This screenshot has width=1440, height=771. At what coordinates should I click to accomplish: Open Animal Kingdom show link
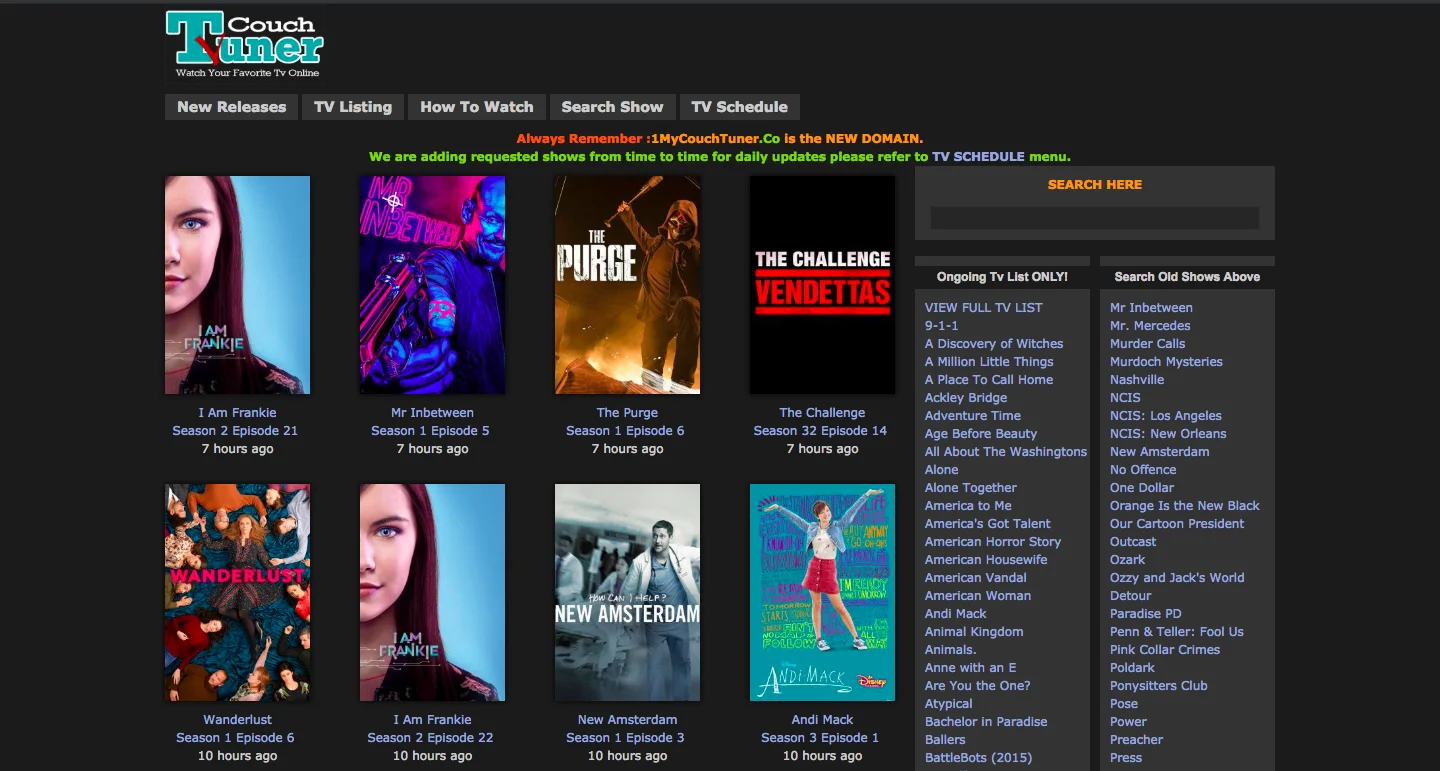pyautogui.click(x=974, y=632)
